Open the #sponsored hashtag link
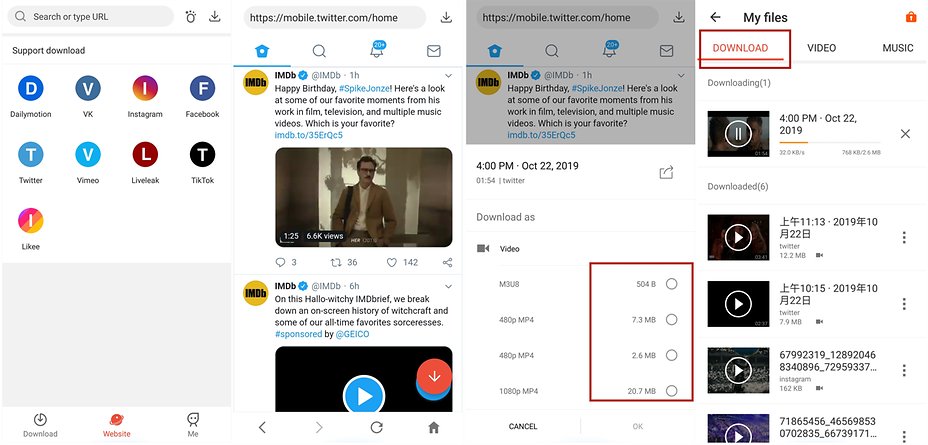This screenshot has width=928, height=445. tap(298, 334)
